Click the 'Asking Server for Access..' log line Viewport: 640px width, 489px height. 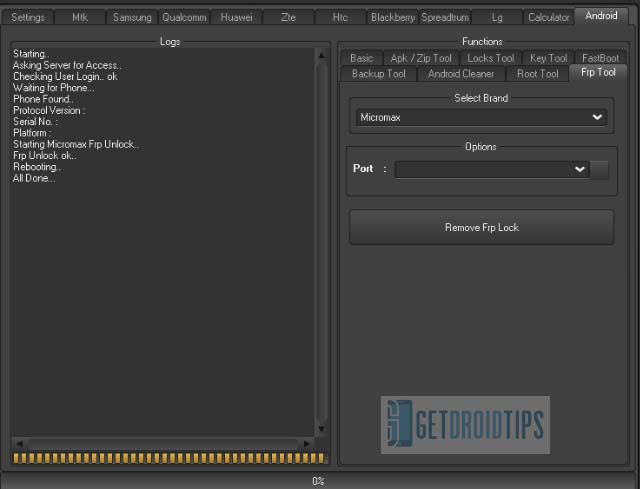(67, 65)
